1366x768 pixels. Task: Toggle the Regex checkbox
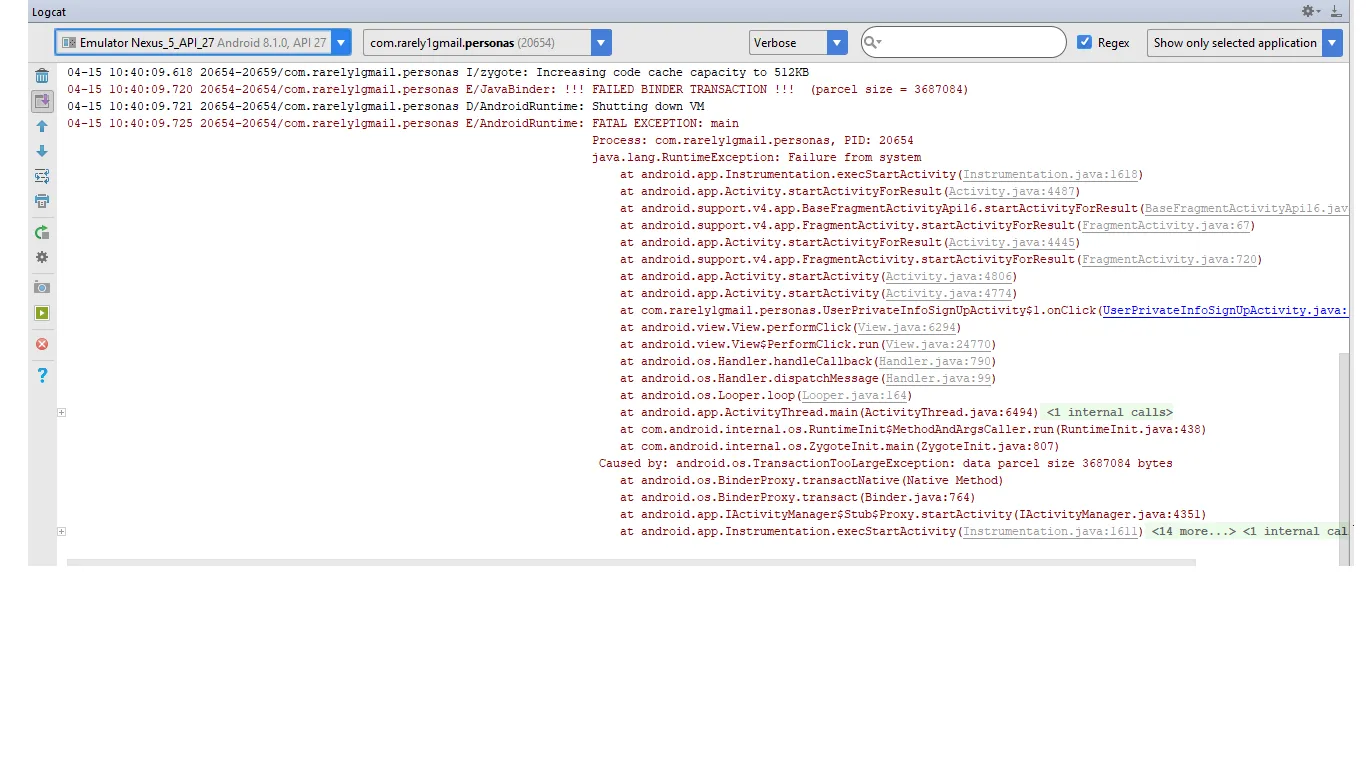pos(1085,43)
